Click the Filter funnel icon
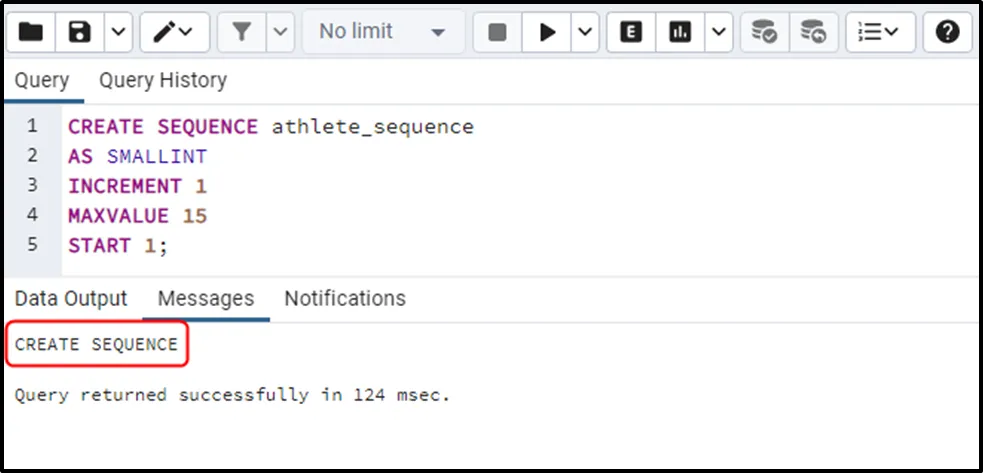The width and height of the screenshot is (983, 473). (x=241, y=33)
